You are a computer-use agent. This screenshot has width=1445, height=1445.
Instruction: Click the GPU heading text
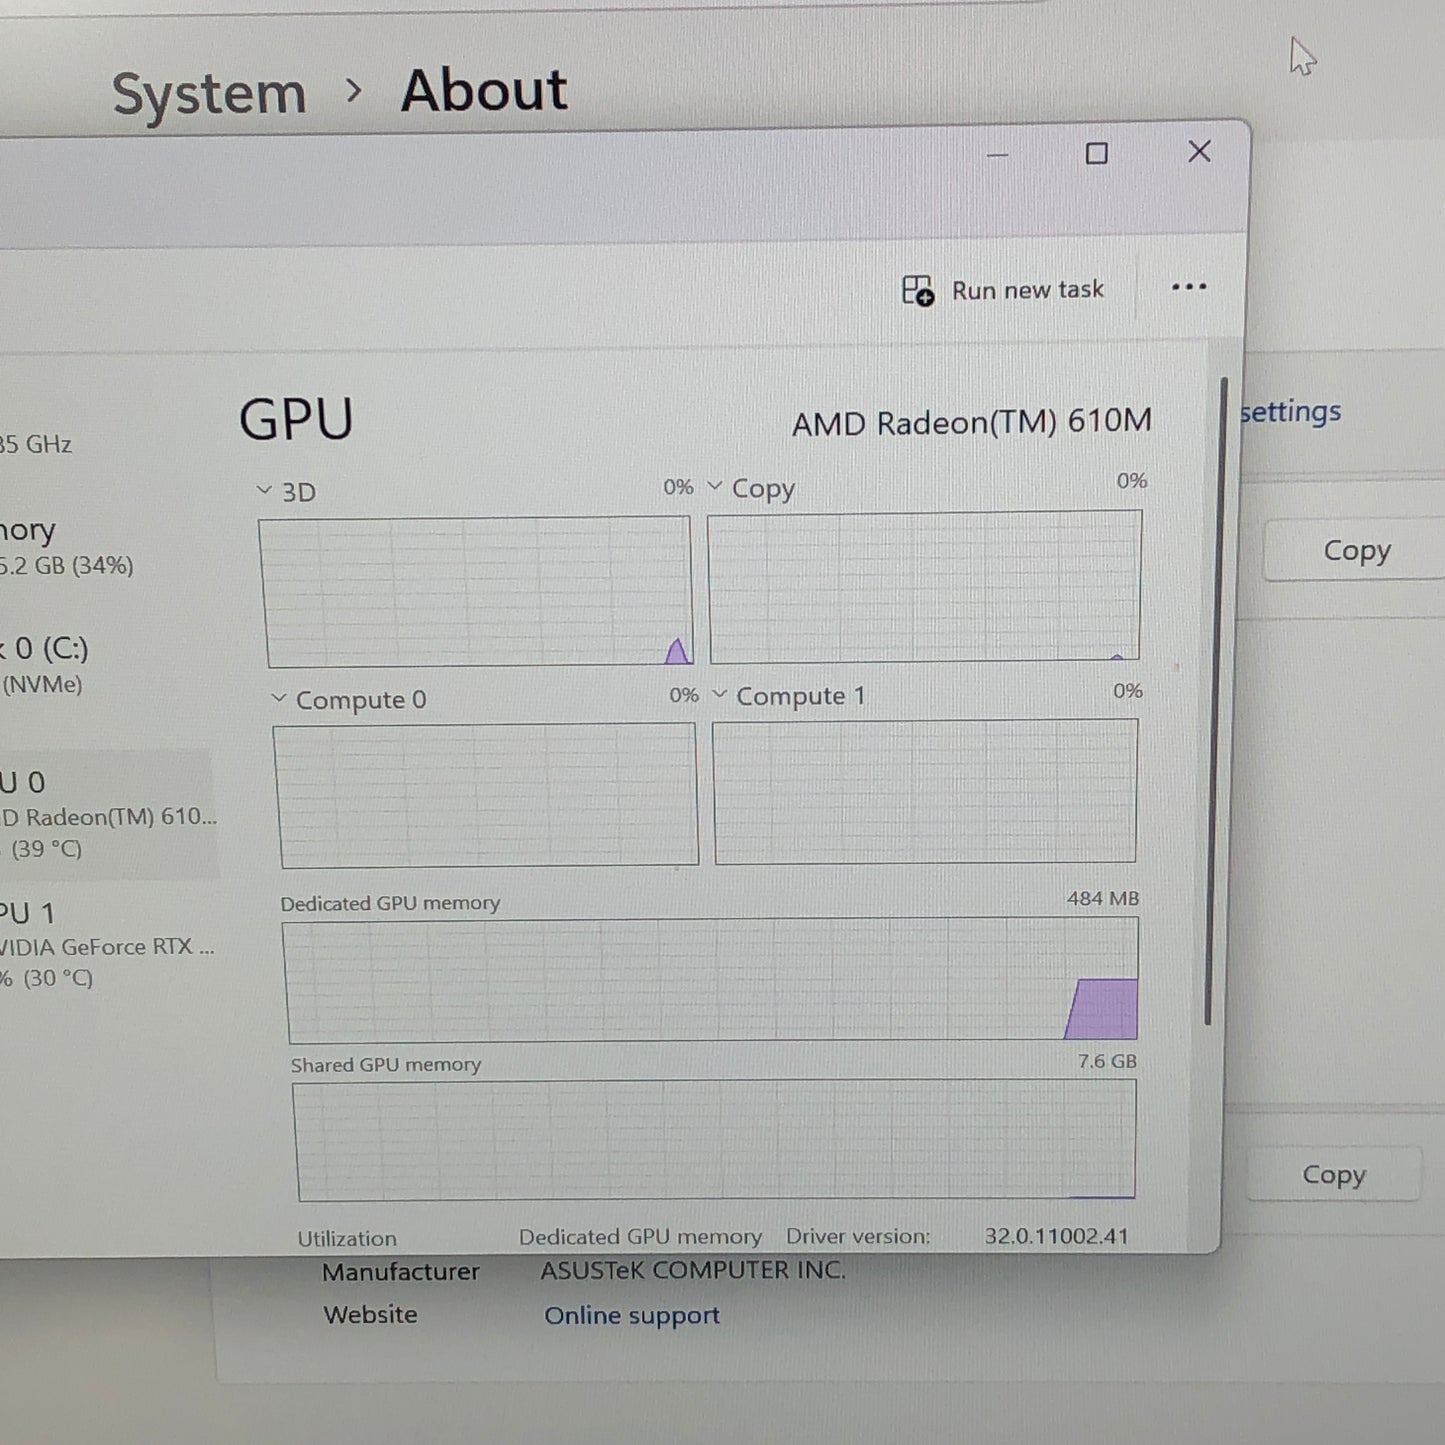tap(296, 419)
